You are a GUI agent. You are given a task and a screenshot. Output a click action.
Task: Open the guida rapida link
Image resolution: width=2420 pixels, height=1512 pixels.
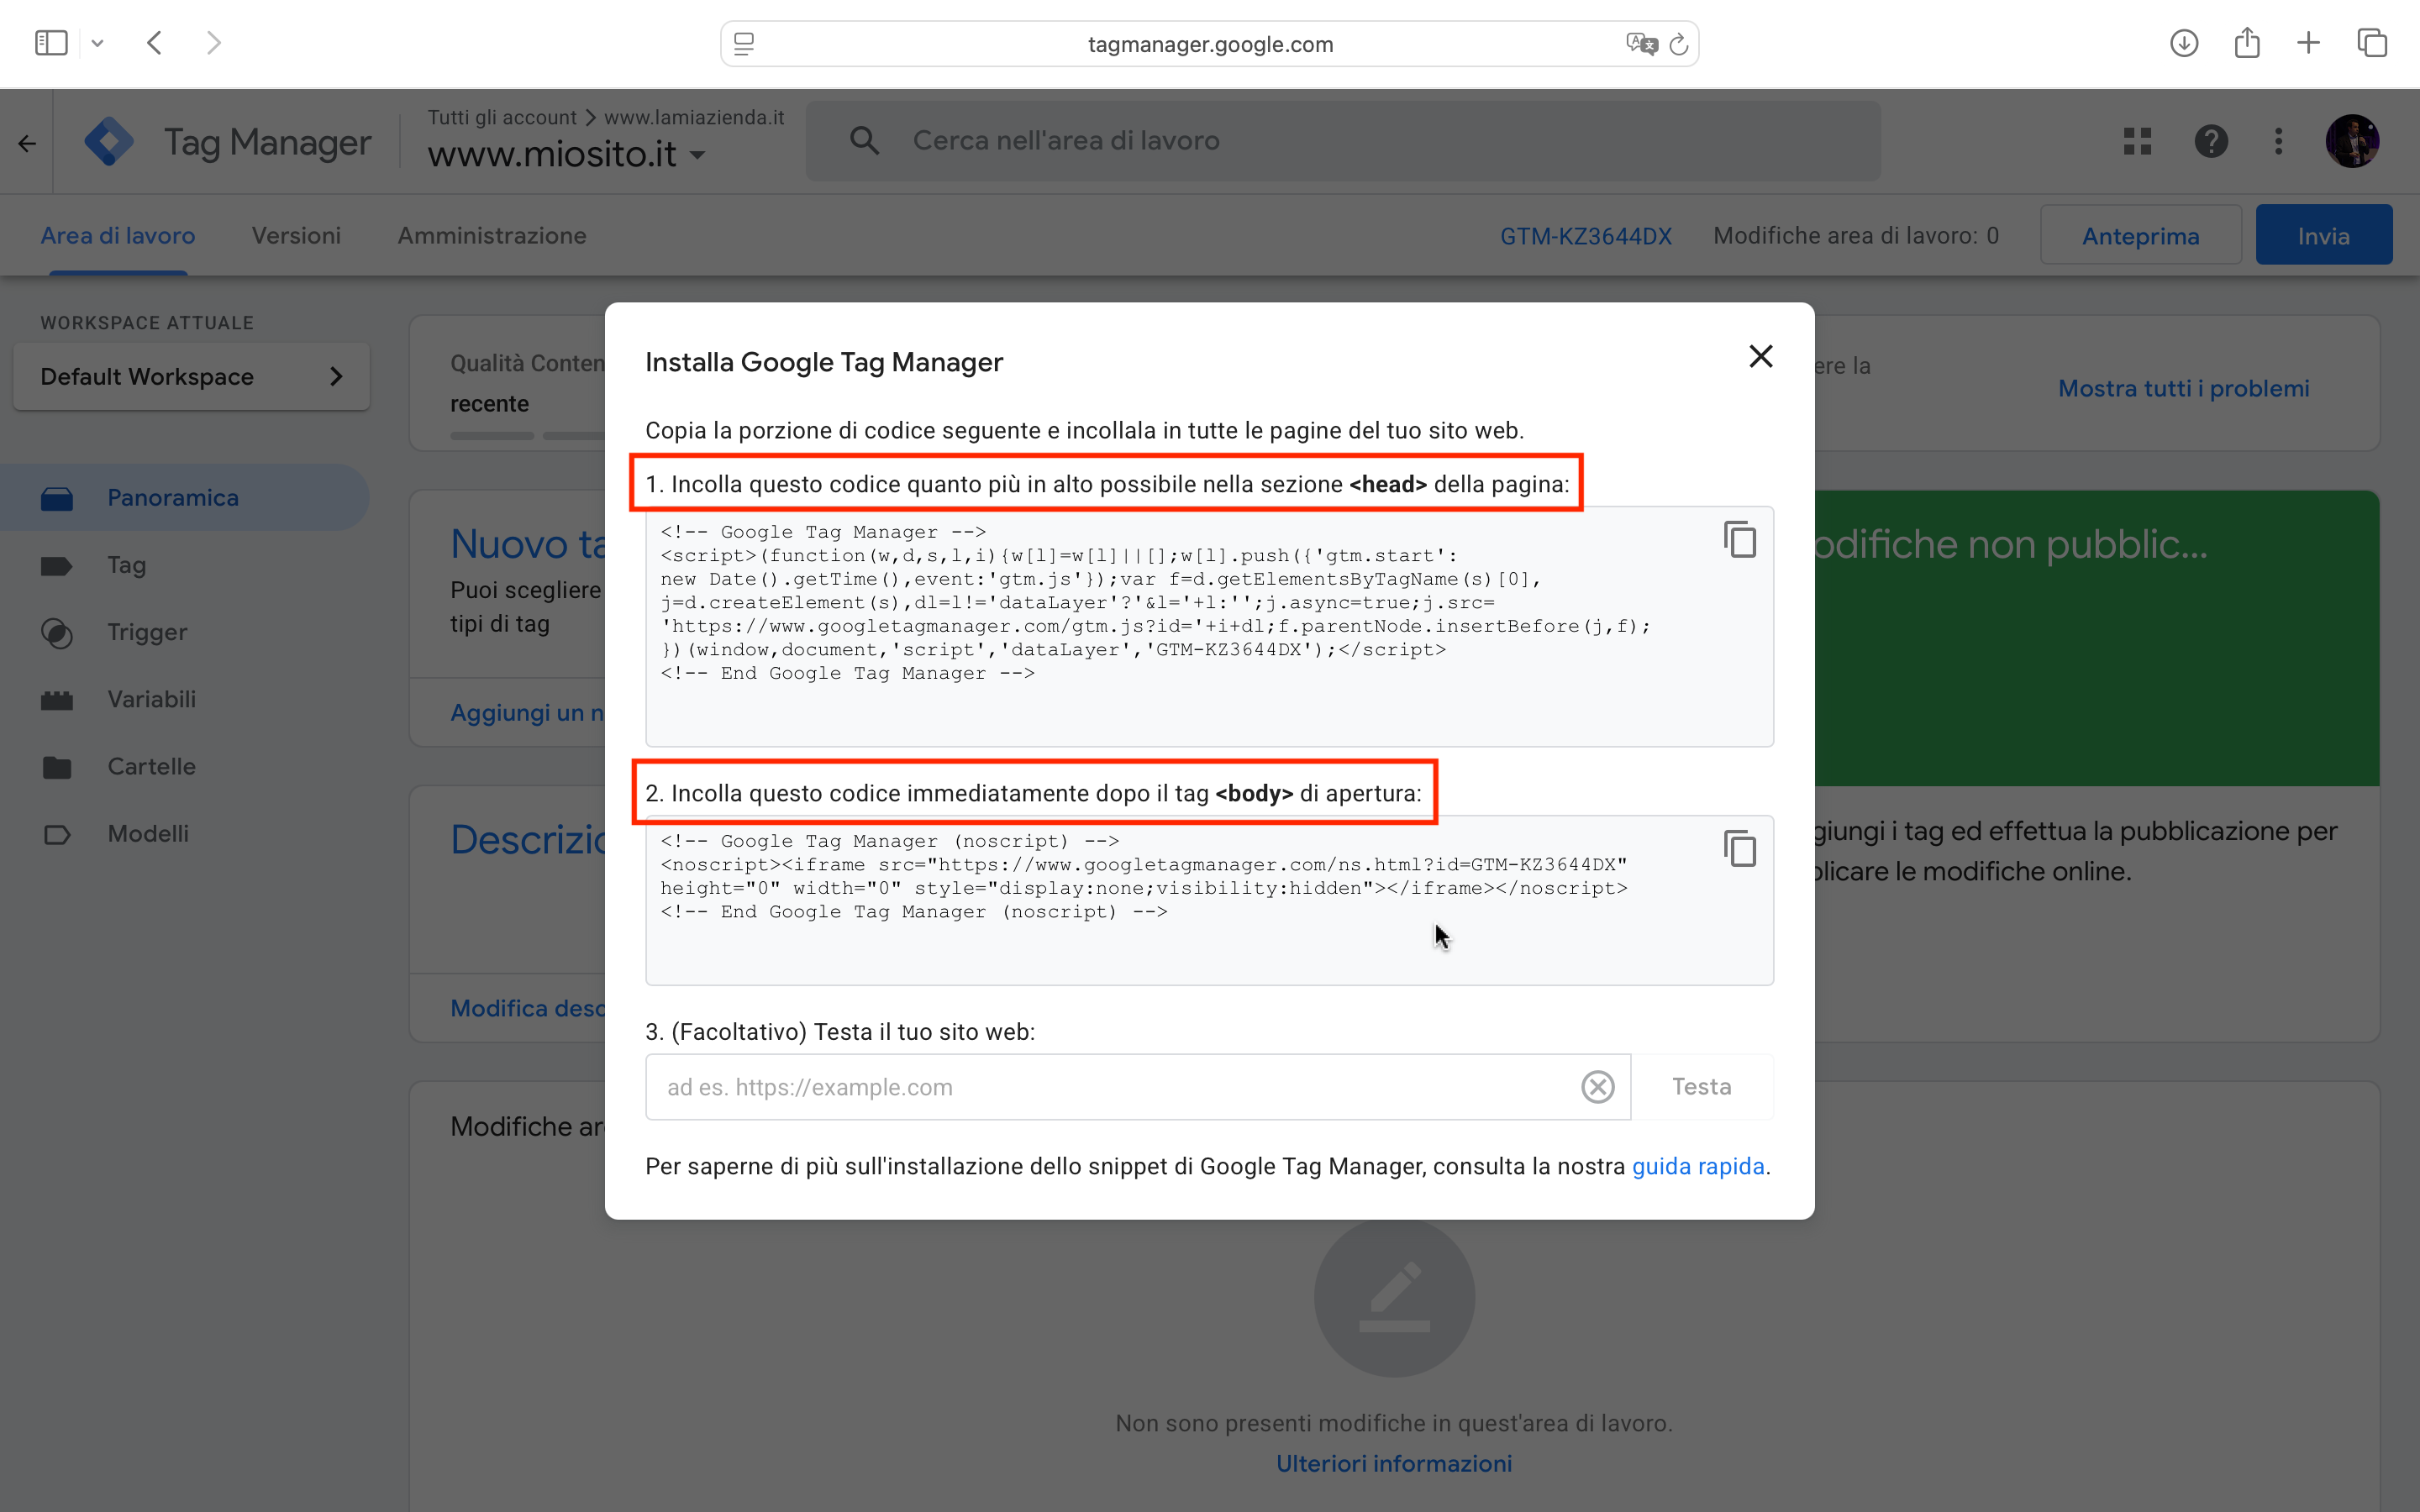tap(1698, 1166)
